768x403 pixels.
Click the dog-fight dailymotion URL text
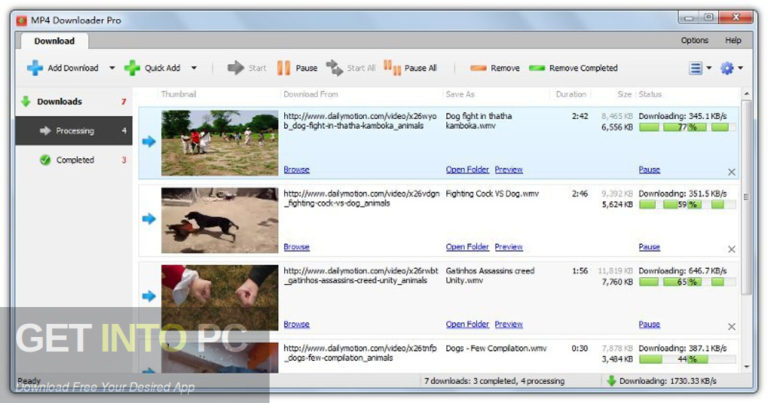point(360,121)
